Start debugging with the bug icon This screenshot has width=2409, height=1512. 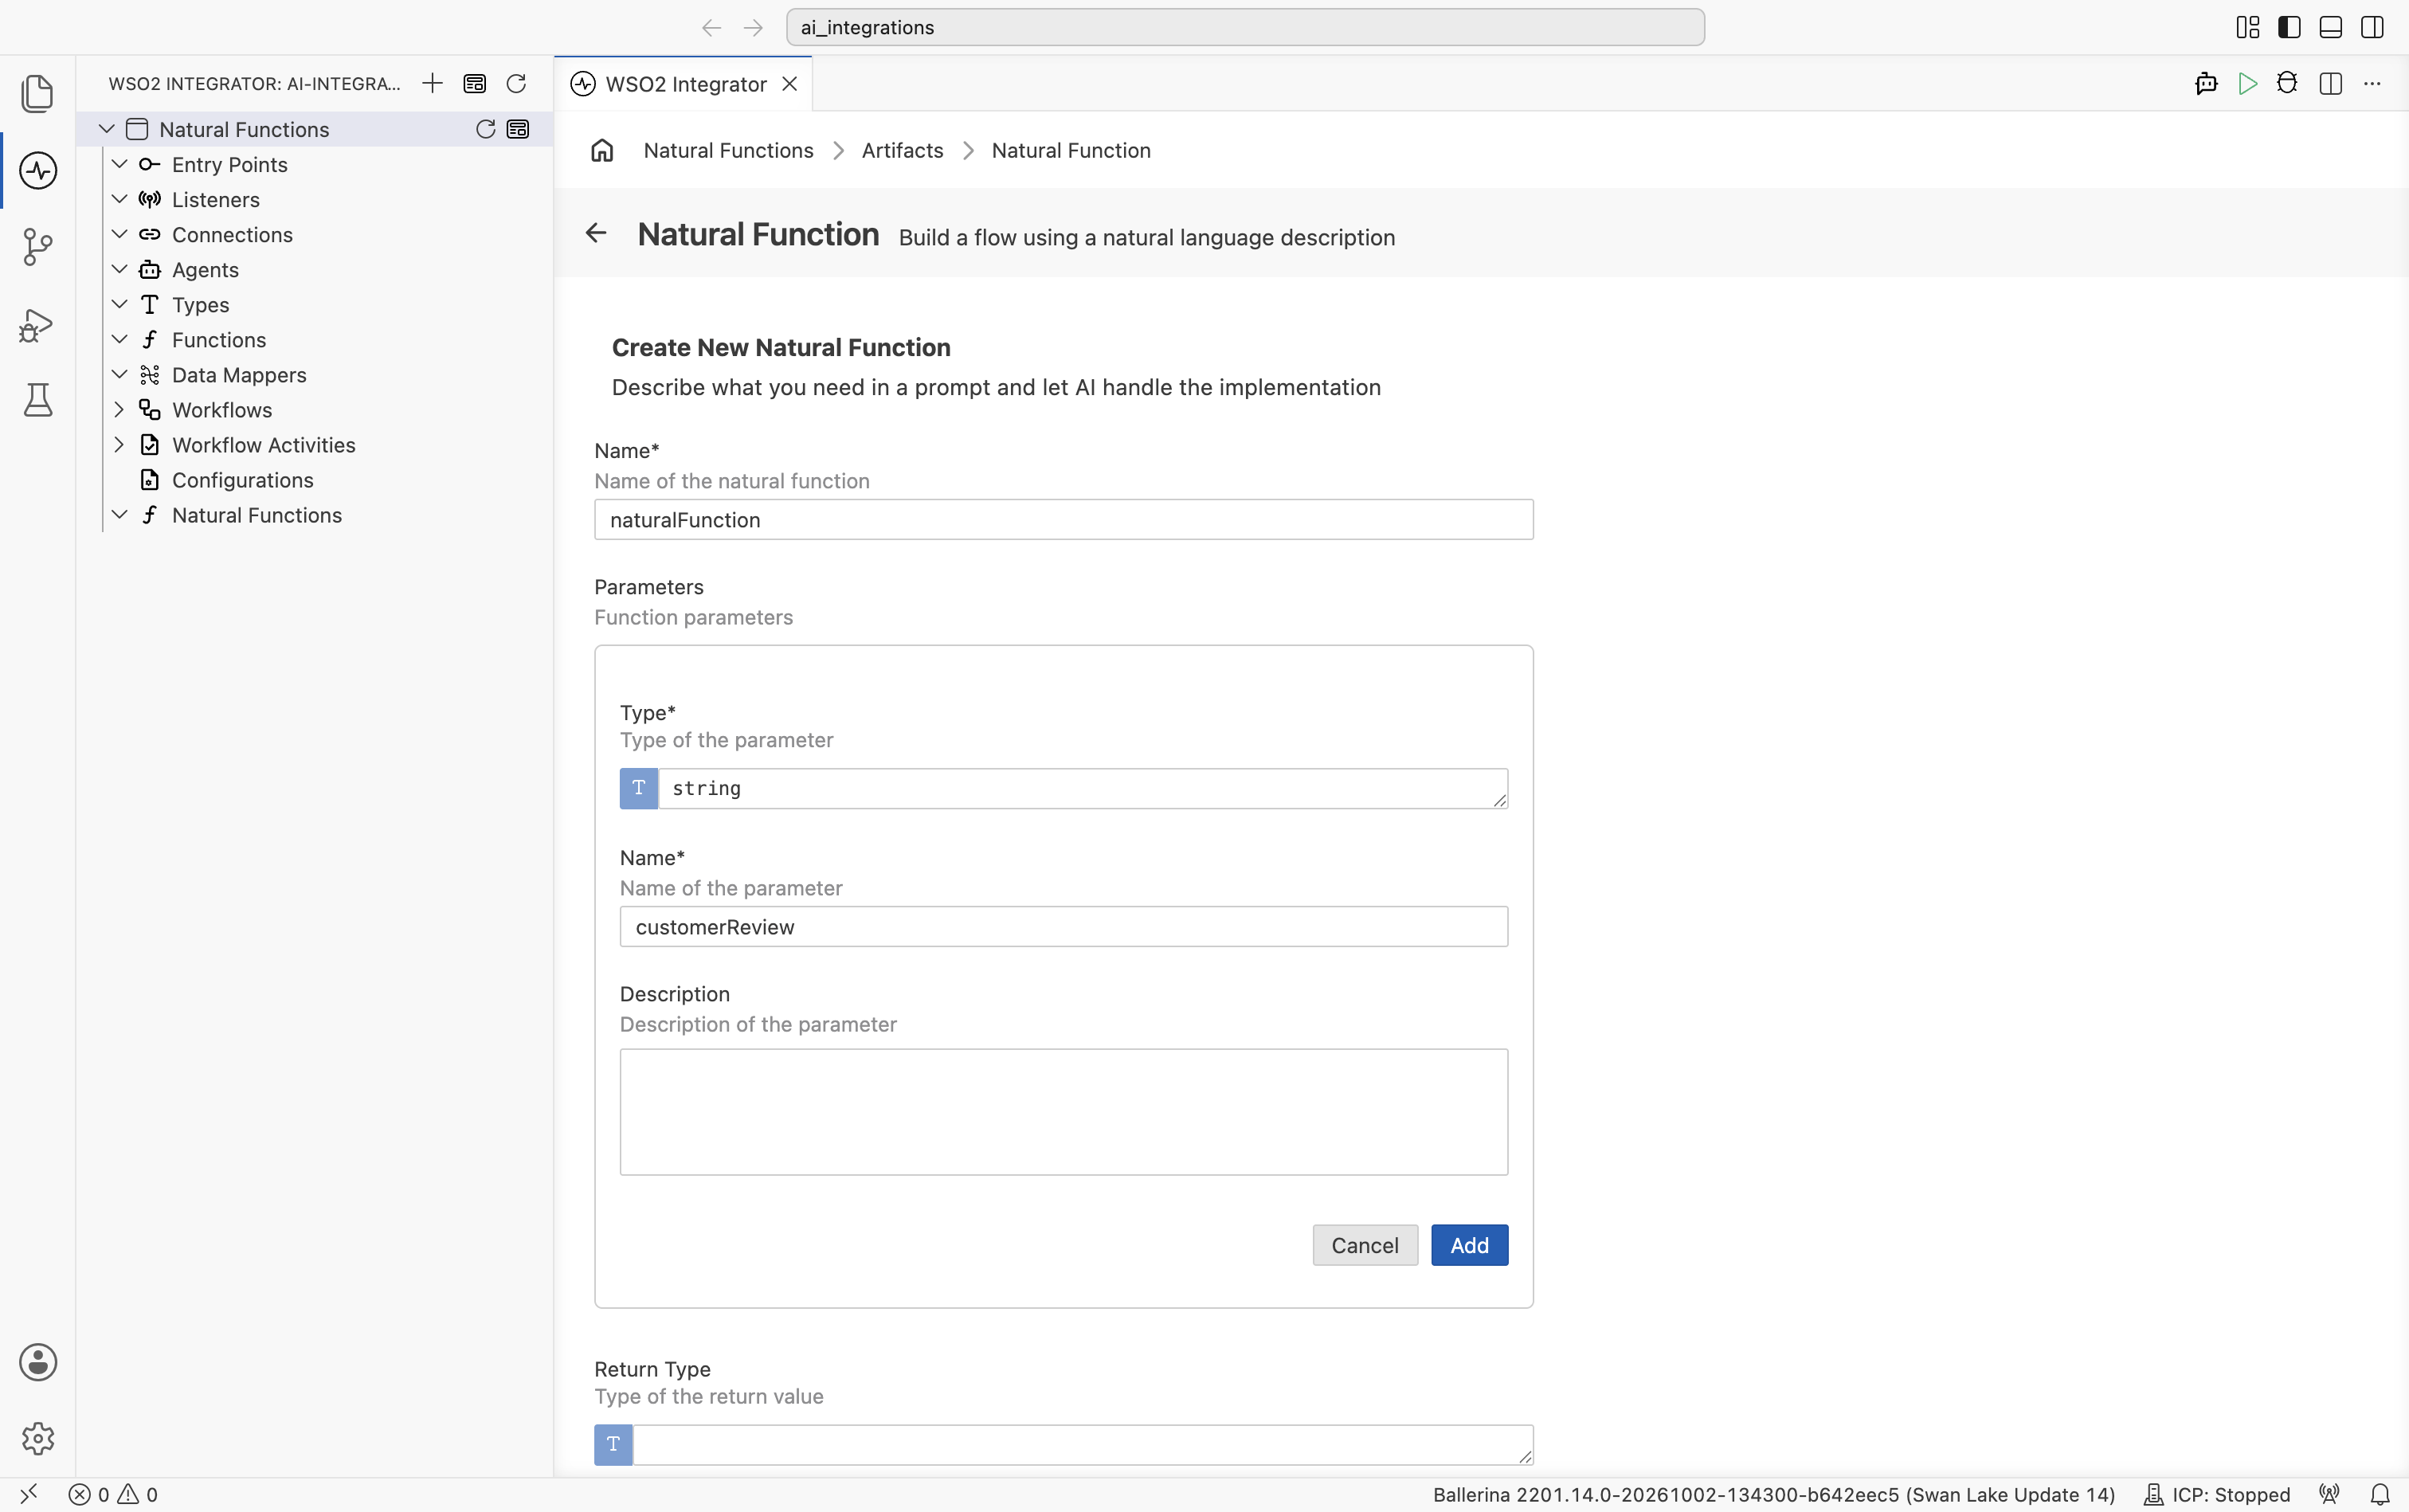click(x=2287, y=83)
